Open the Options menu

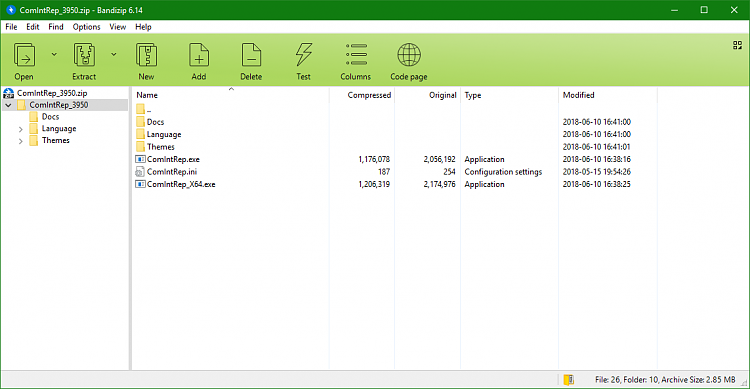coord(87,27)
